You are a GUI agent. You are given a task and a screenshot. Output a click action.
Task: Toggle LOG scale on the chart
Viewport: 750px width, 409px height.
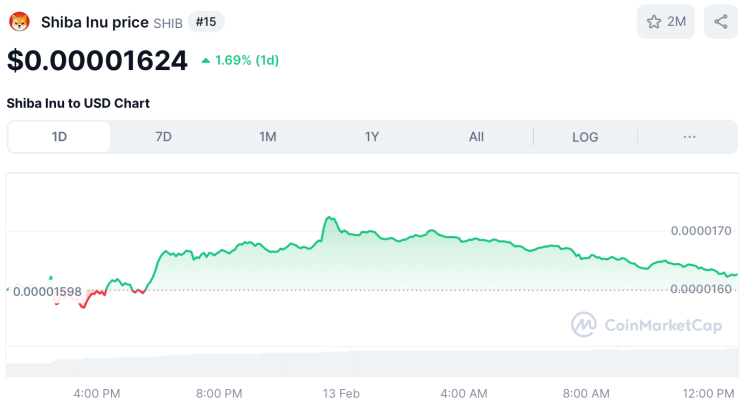coord(585,137)
